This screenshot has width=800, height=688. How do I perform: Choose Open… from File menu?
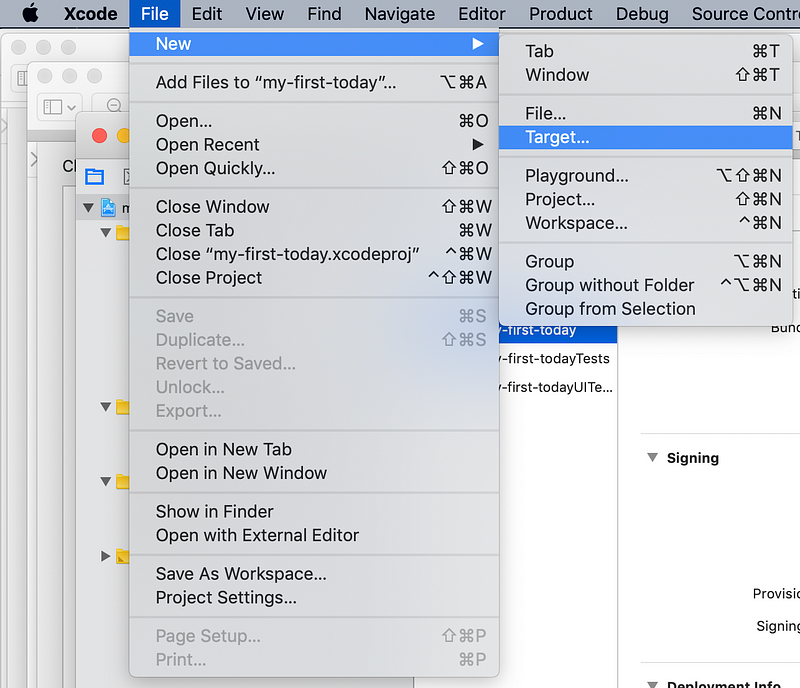(x=314, y=121)
